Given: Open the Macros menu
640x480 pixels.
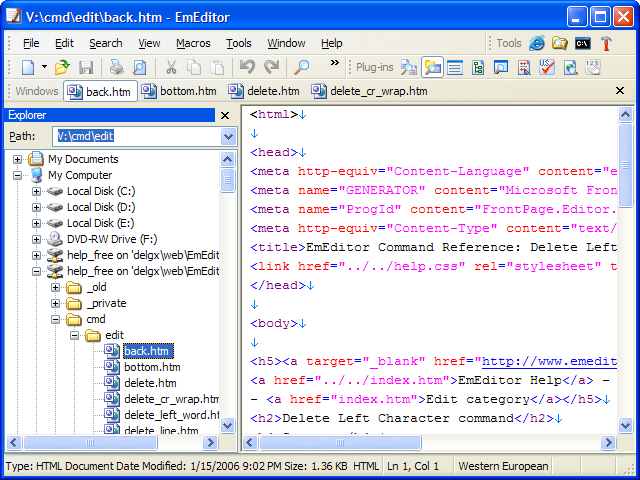Looking at the screenshot, I should click(193, 43).
